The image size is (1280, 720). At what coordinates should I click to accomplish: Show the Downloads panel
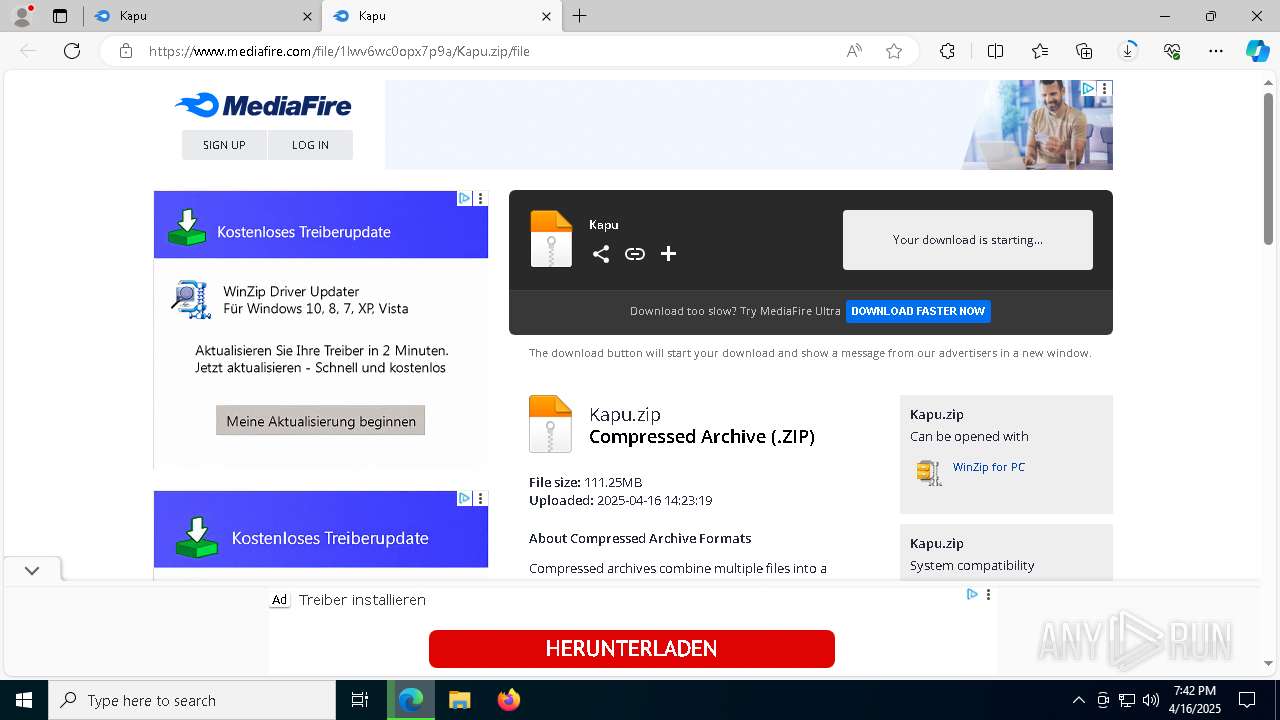1128,51
